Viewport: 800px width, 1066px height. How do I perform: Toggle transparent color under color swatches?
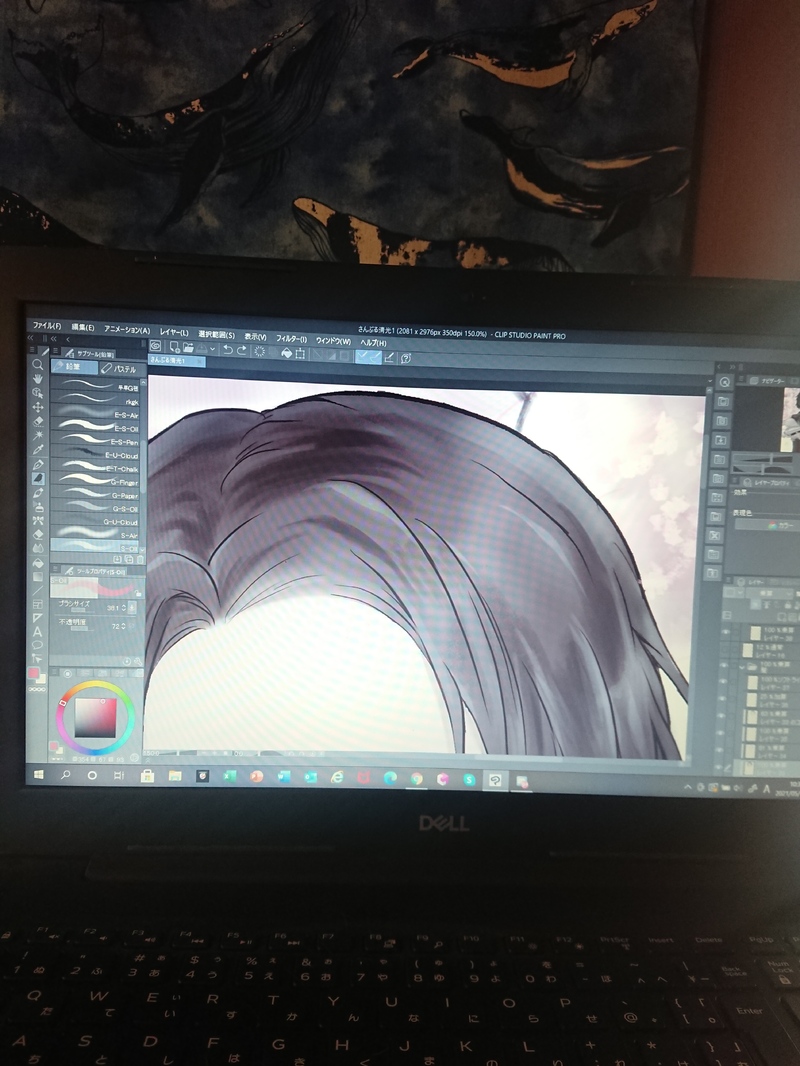tap(37, 689)
